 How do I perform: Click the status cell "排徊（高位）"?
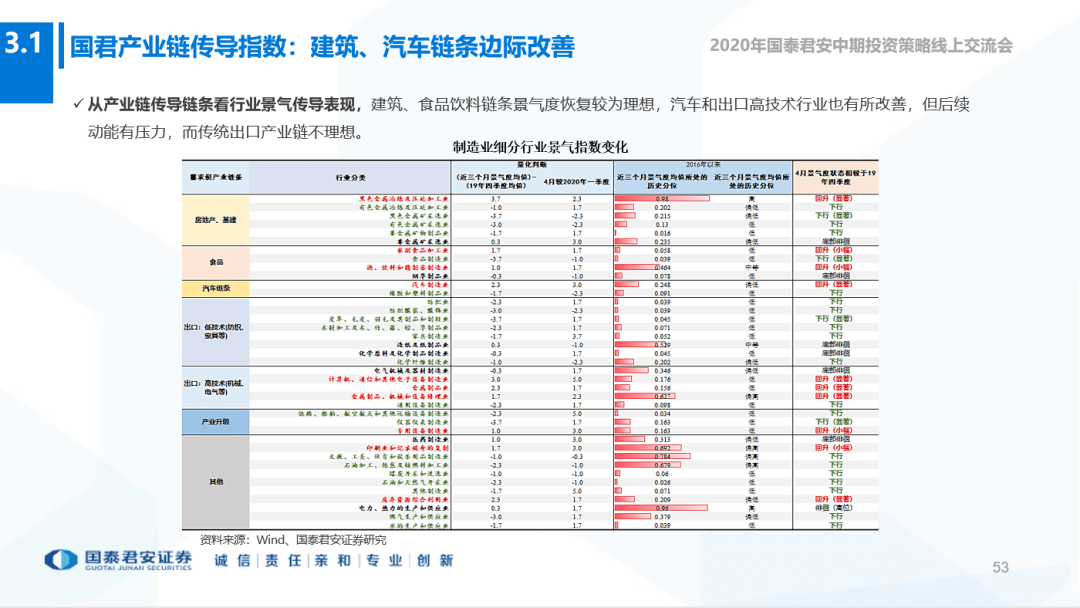point(835,508)
